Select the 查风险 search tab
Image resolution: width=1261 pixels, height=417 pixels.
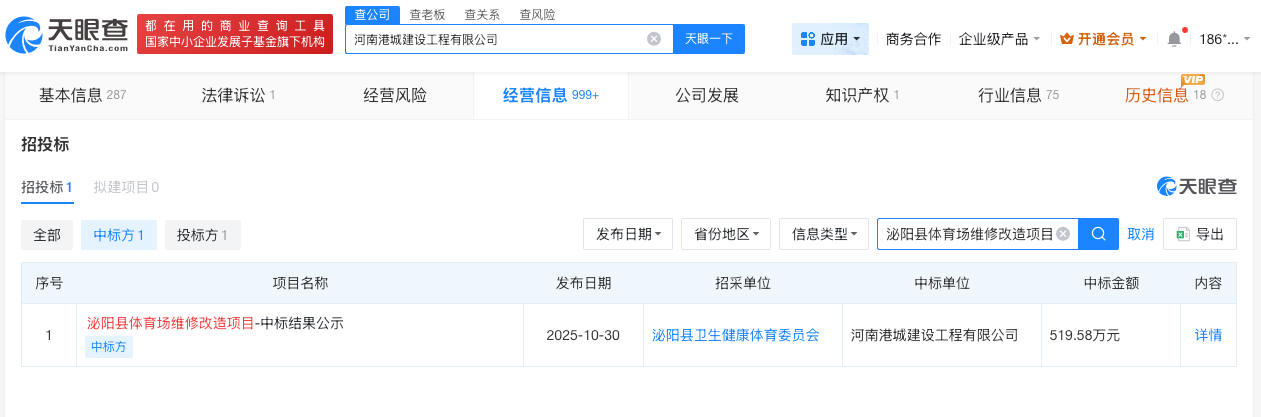[537, 15]
